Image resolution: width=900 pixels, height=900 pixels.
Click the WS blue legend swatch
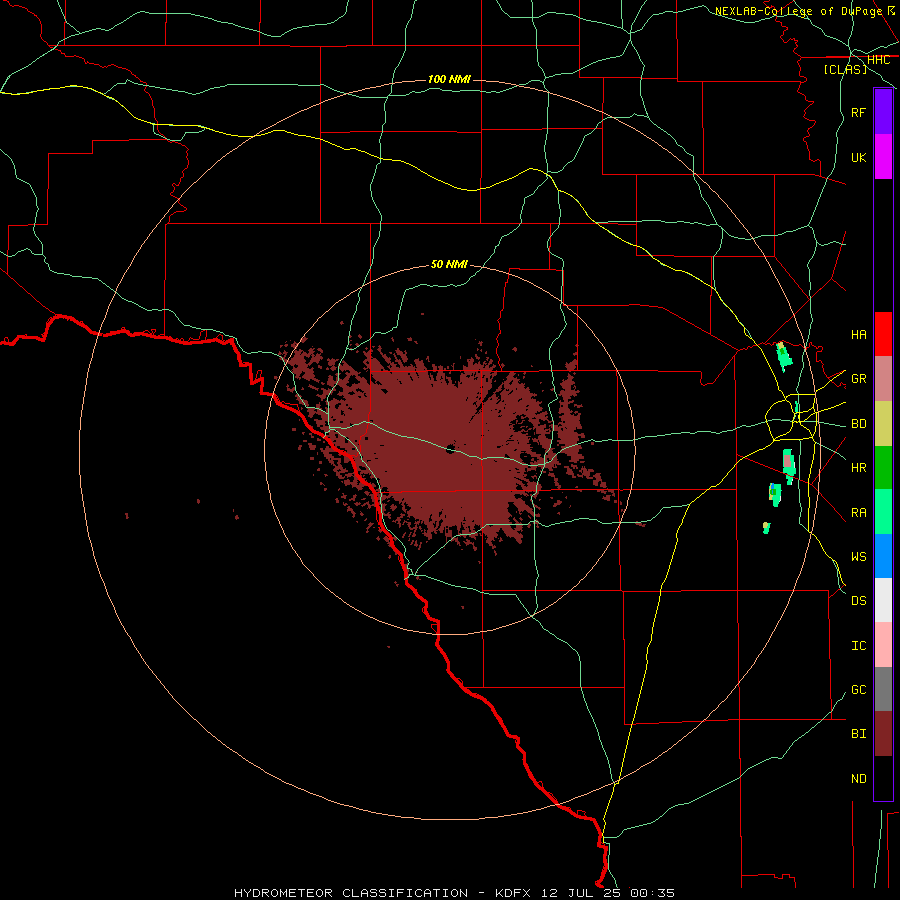coord(883,556)
